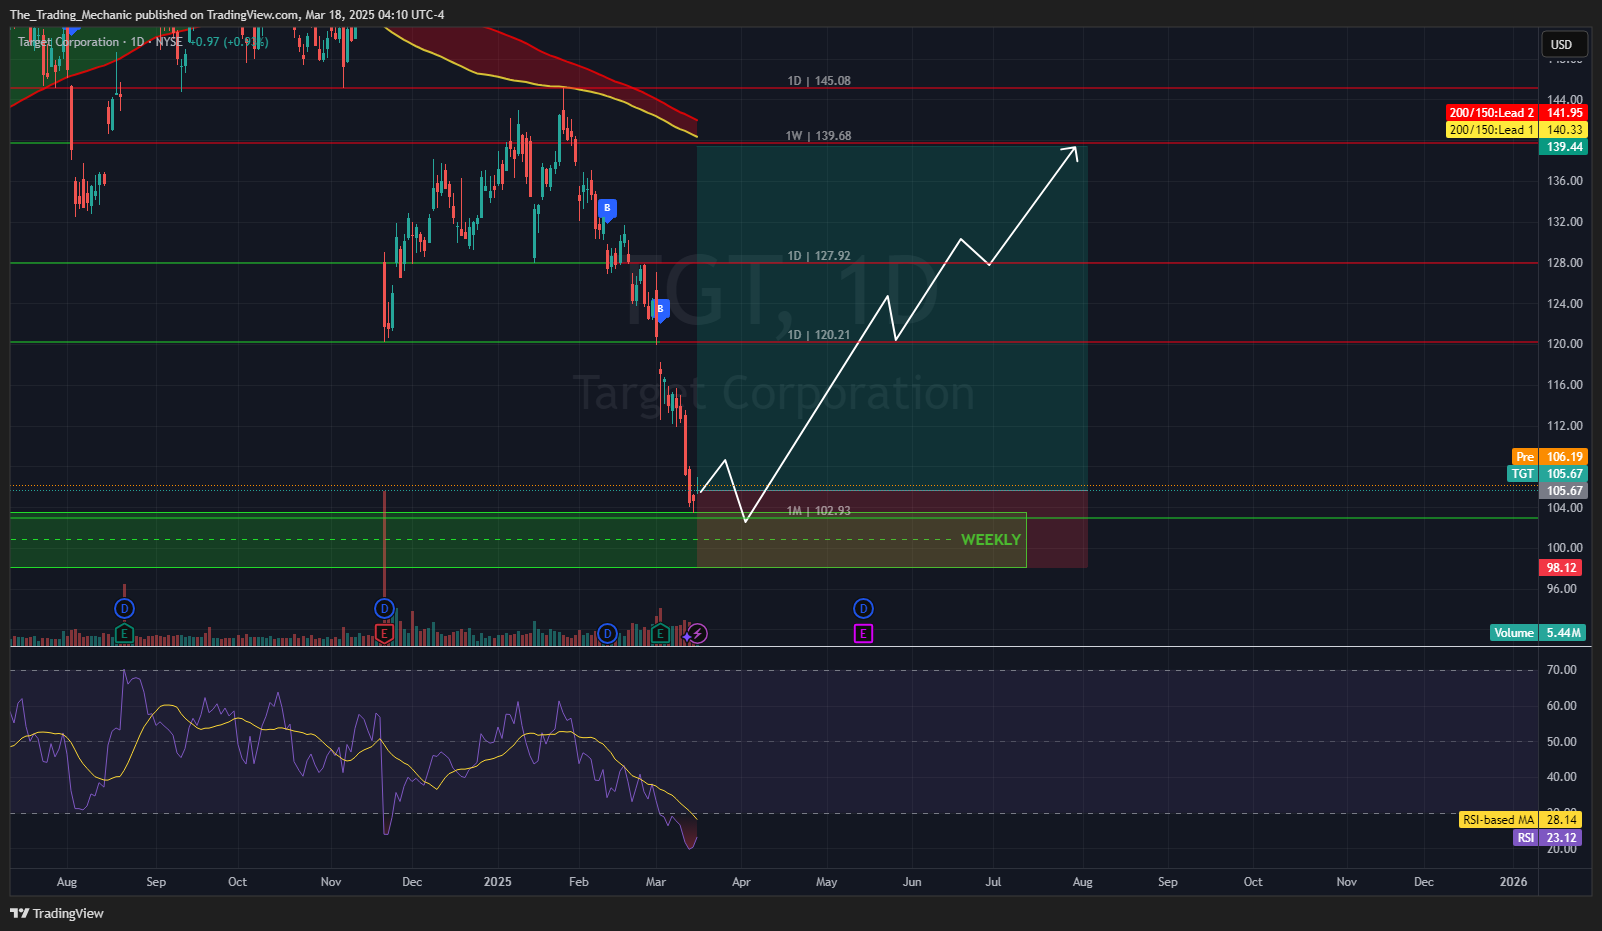Click the RSI 23.12 value label

(1548, 838)
